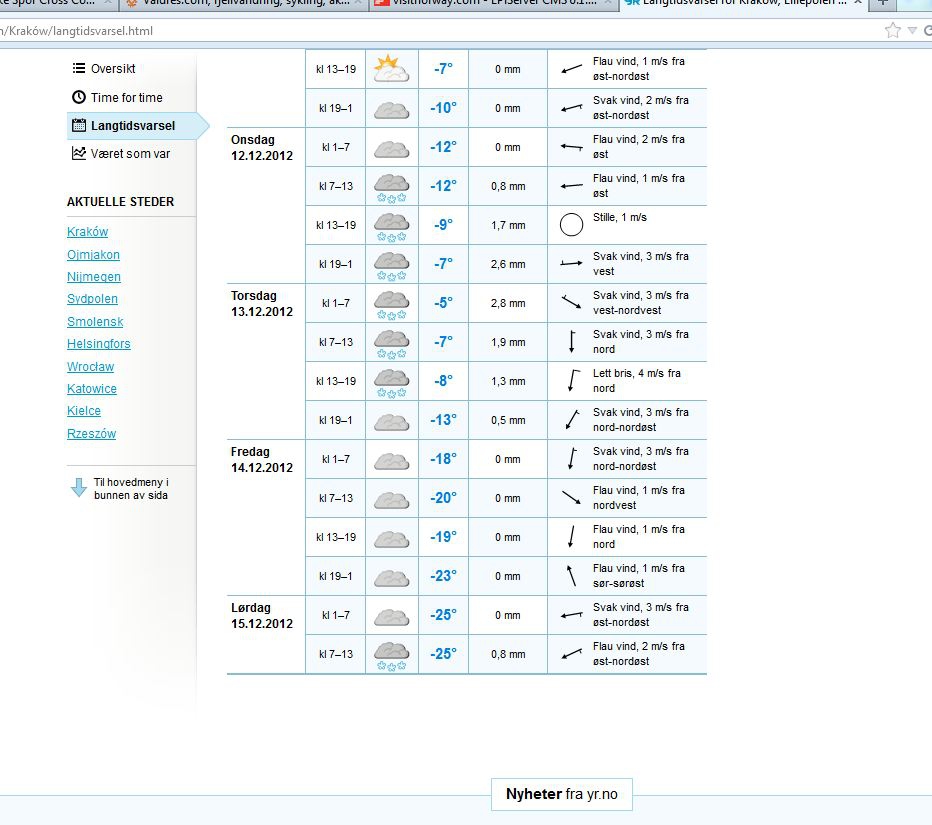Open the Kraków location link
The width and height of the screenshot is (932, 825).
pos(87,232)
